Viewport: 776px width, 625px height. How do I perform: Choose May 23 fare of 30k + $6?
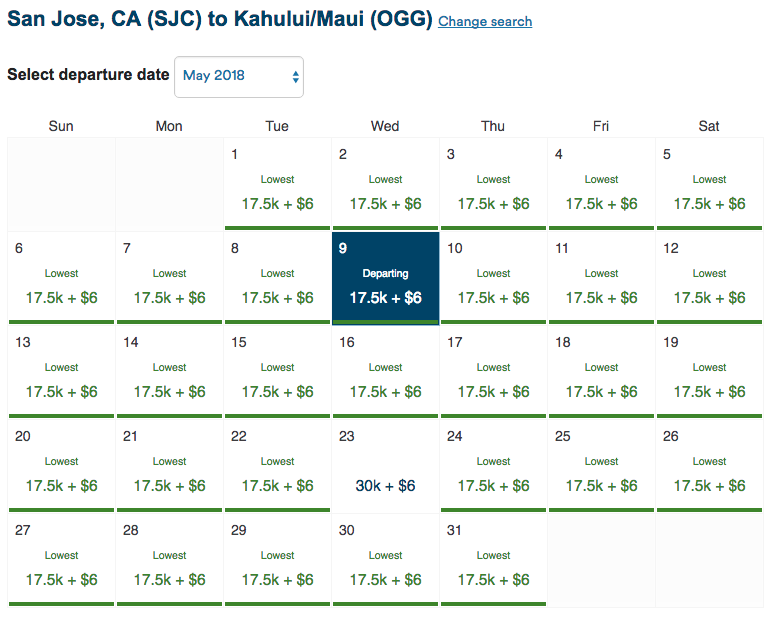click(x=385, y=472)
